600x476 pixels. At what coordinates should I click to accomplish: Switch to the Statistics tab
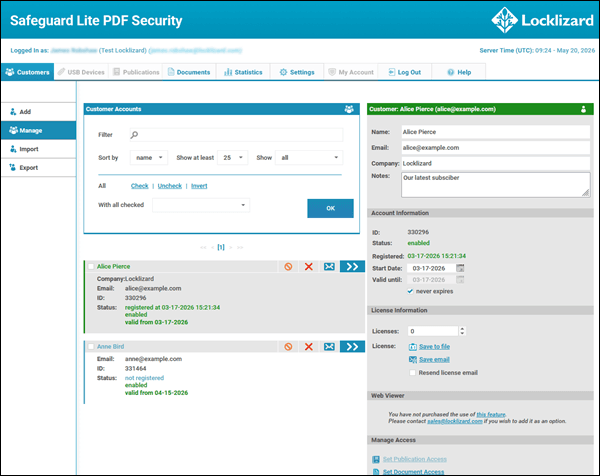point(243,72)
